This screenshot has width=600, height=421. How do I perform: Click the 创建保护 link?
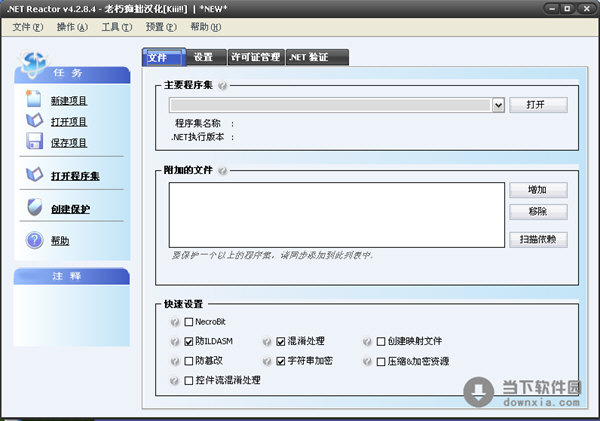click(70, 209)
